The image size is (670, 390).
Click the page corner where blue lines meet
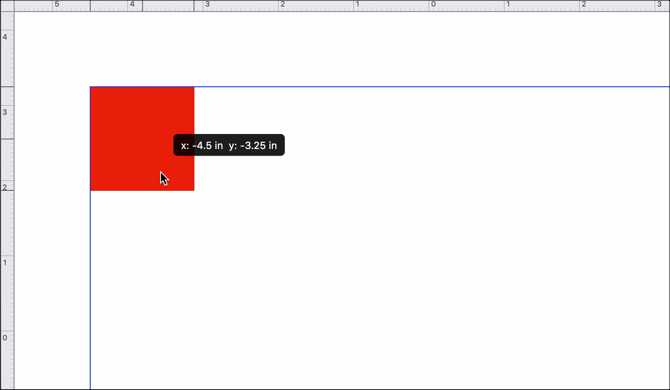90,87
